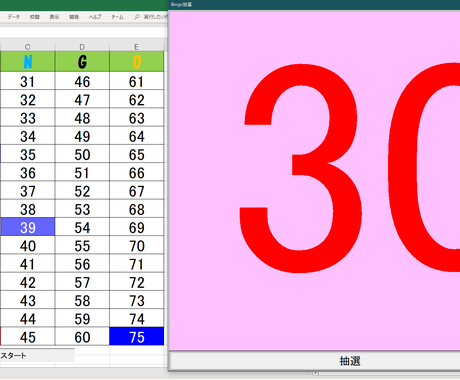Select cell with number 62
The height and width of the screenshot is (380, 460).
[x=137, y=100]
